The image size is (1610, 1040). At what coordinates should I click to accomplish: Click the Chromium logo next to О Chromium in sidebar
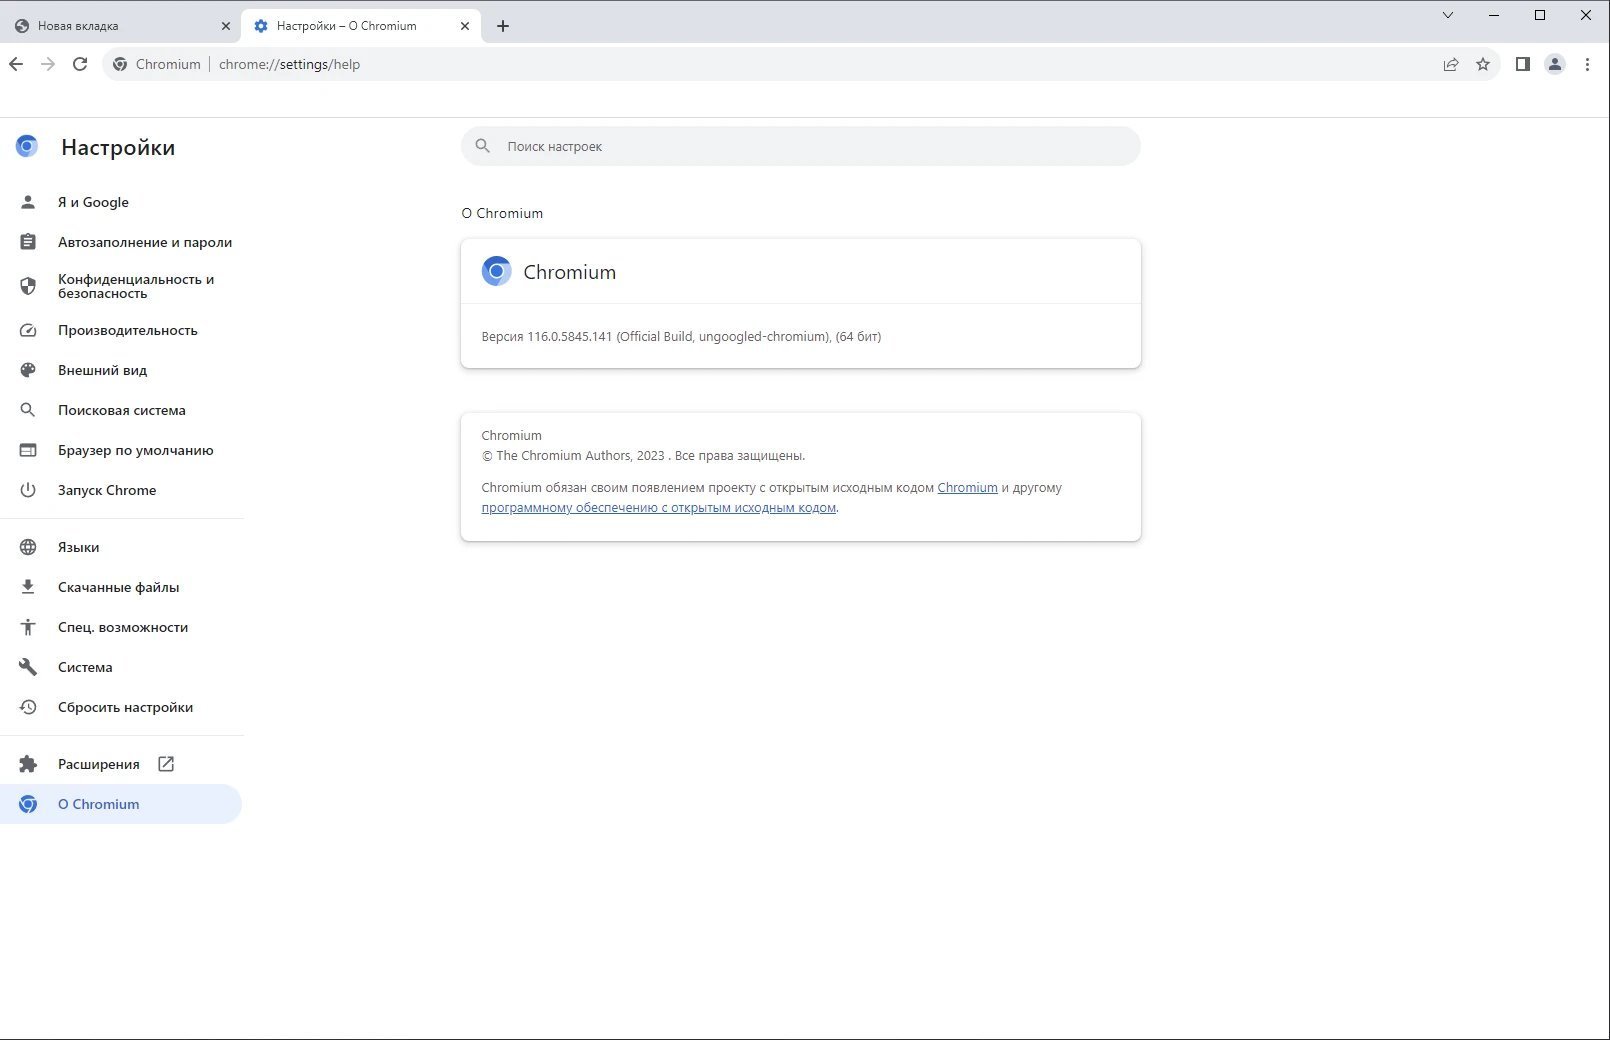click(x=28, y=804)
